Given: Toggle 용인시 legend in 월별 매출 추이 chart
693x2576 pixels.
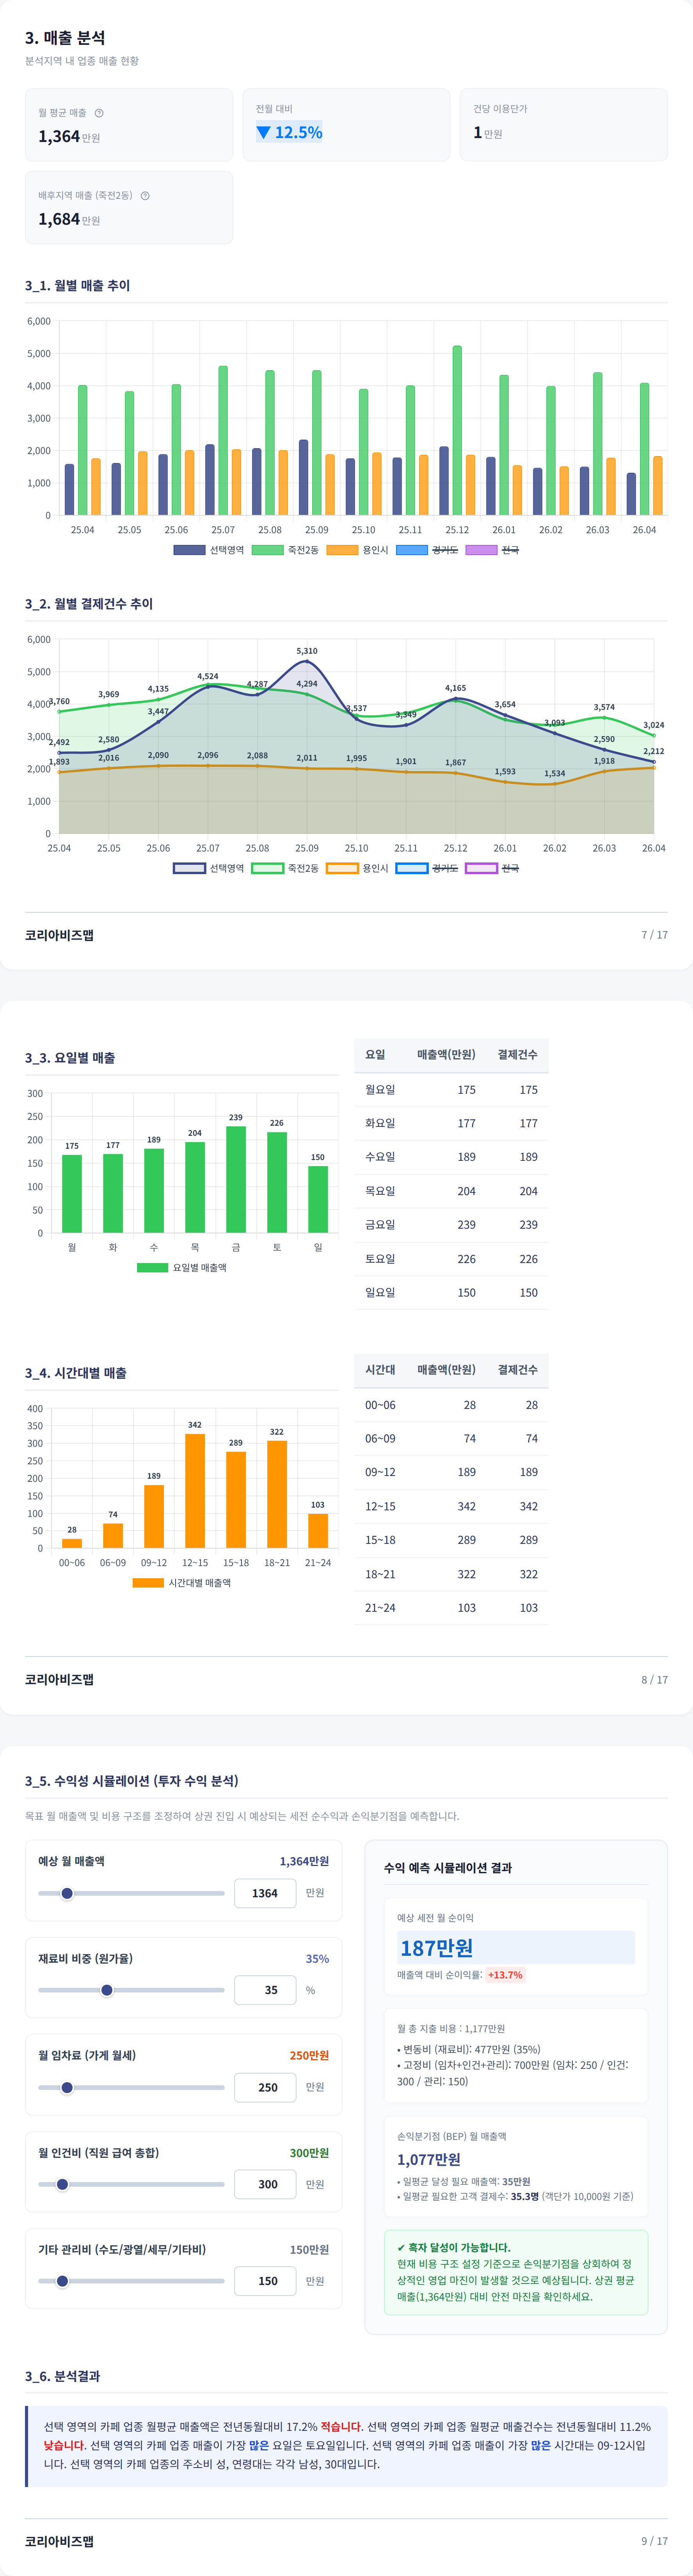Looking at the screenshot, I should click(357, 550).
